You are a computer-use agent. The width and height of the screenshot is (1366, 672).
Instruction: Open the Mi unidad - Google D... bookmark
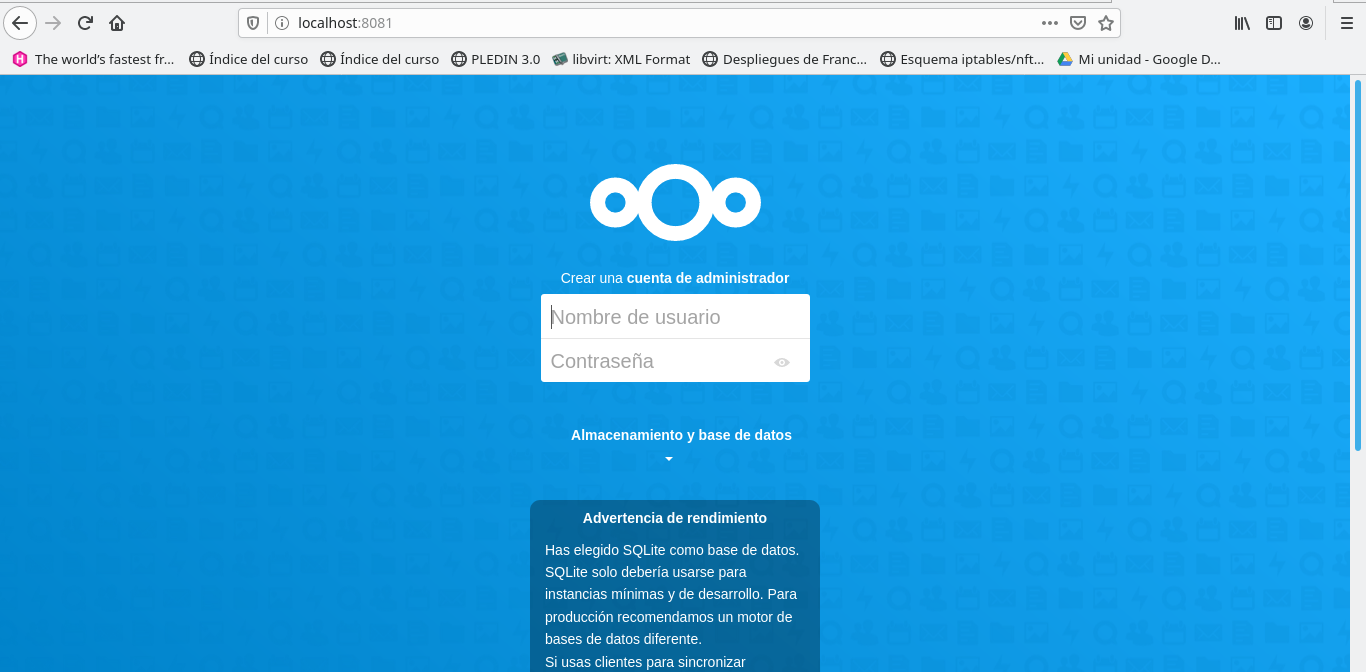tap(1139, 59)
